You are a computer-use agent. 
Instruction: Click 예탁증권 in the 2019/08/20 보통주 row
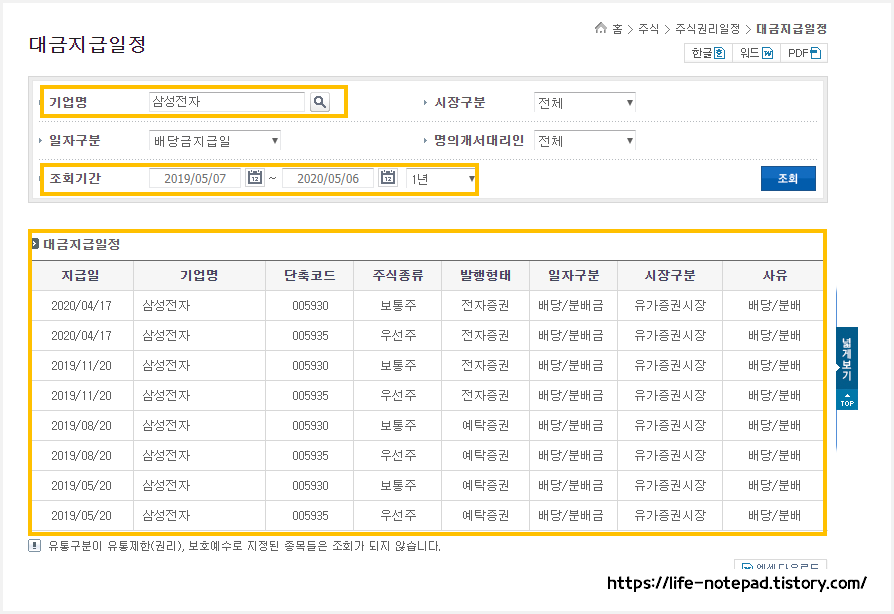[x=485, y=426]
